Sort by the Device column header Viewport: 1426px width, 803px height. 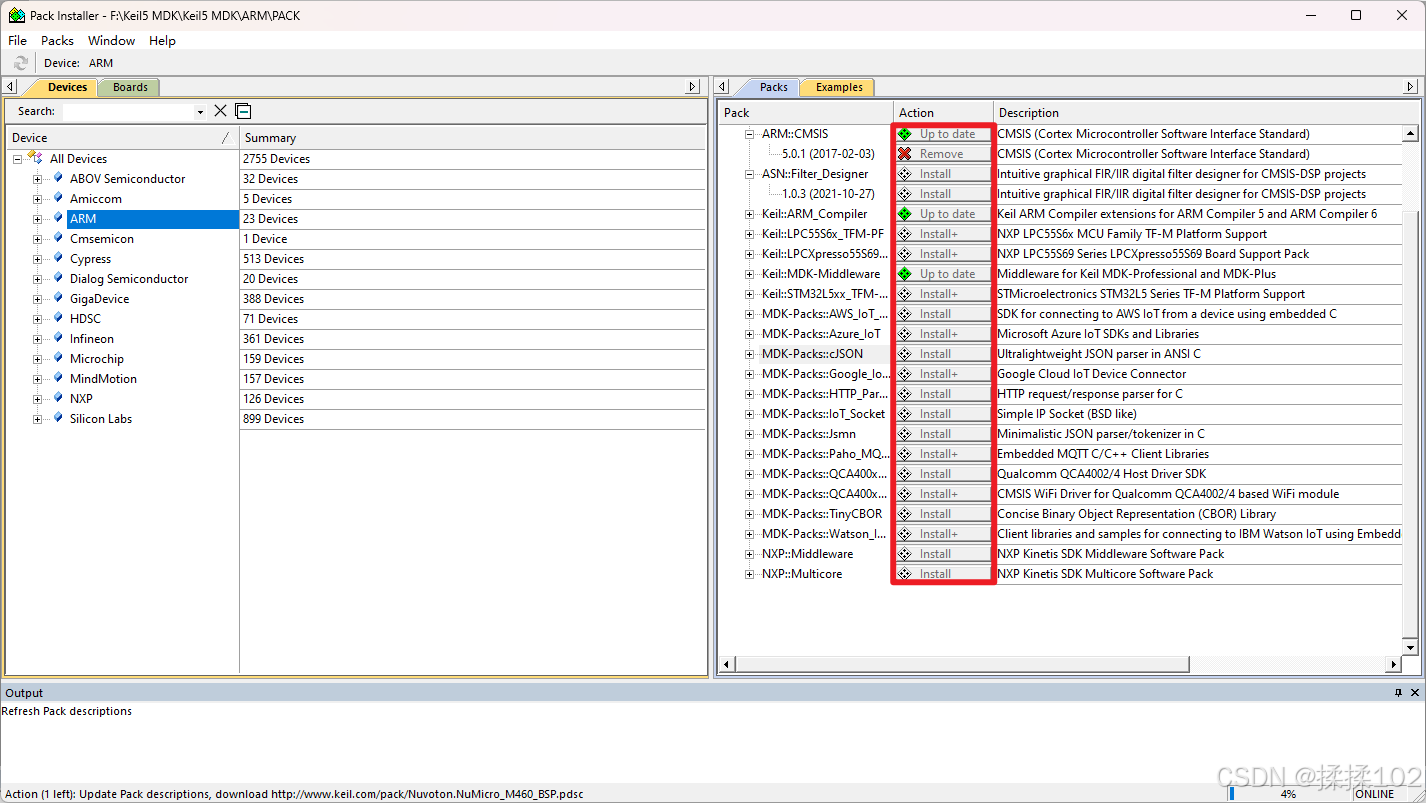(121, 138)
